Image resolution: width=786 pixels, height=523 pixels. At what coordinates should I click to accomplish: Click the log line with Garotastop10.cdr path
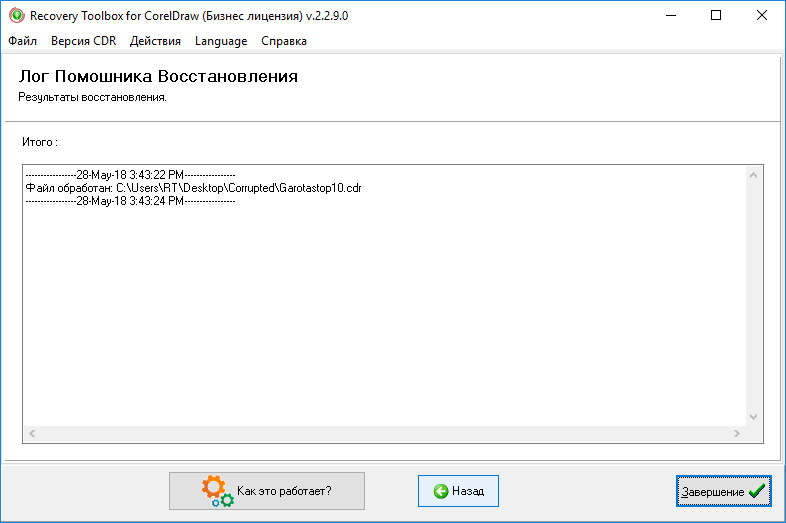tap(193, 188)
